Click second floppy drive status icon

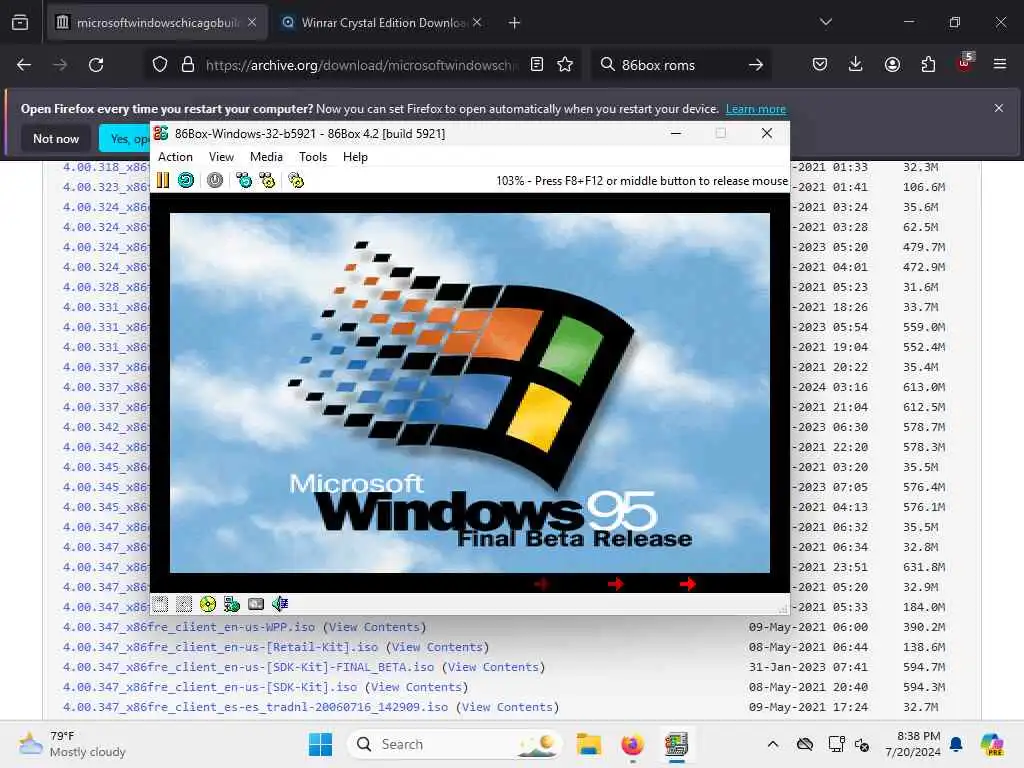[184, 604]
